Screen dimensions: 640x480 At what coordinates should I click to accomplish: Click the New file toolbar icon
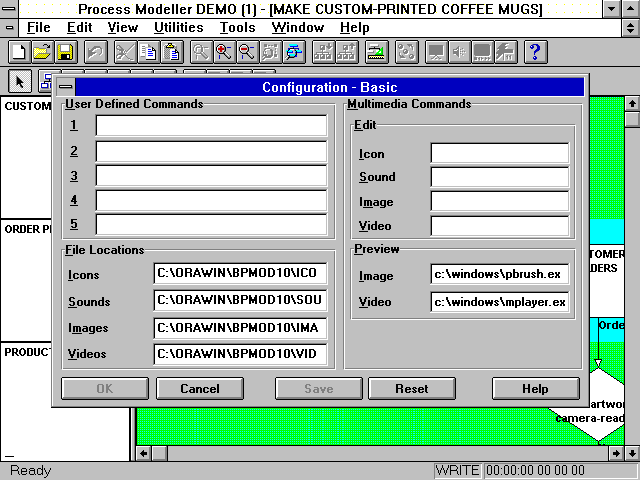(x=19, y=52)
